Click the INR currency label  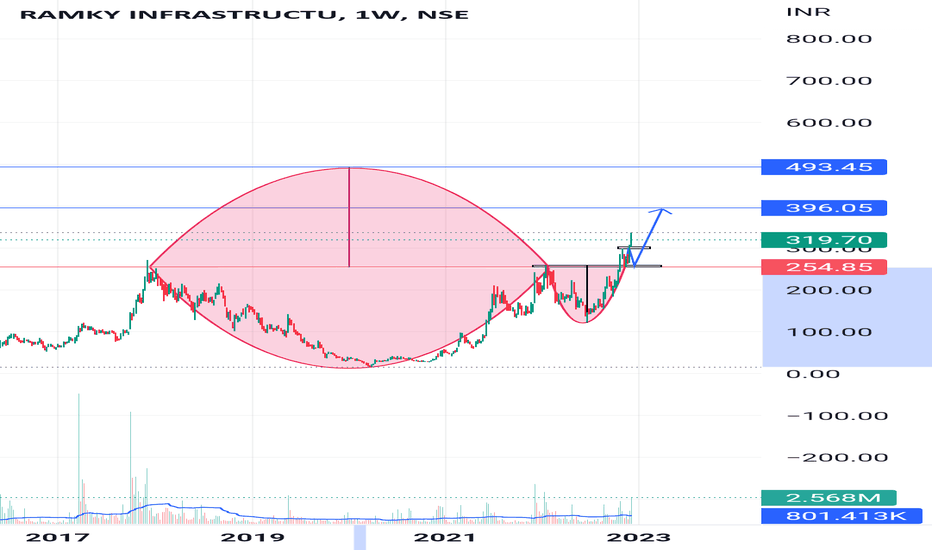[x=808, y=12]
